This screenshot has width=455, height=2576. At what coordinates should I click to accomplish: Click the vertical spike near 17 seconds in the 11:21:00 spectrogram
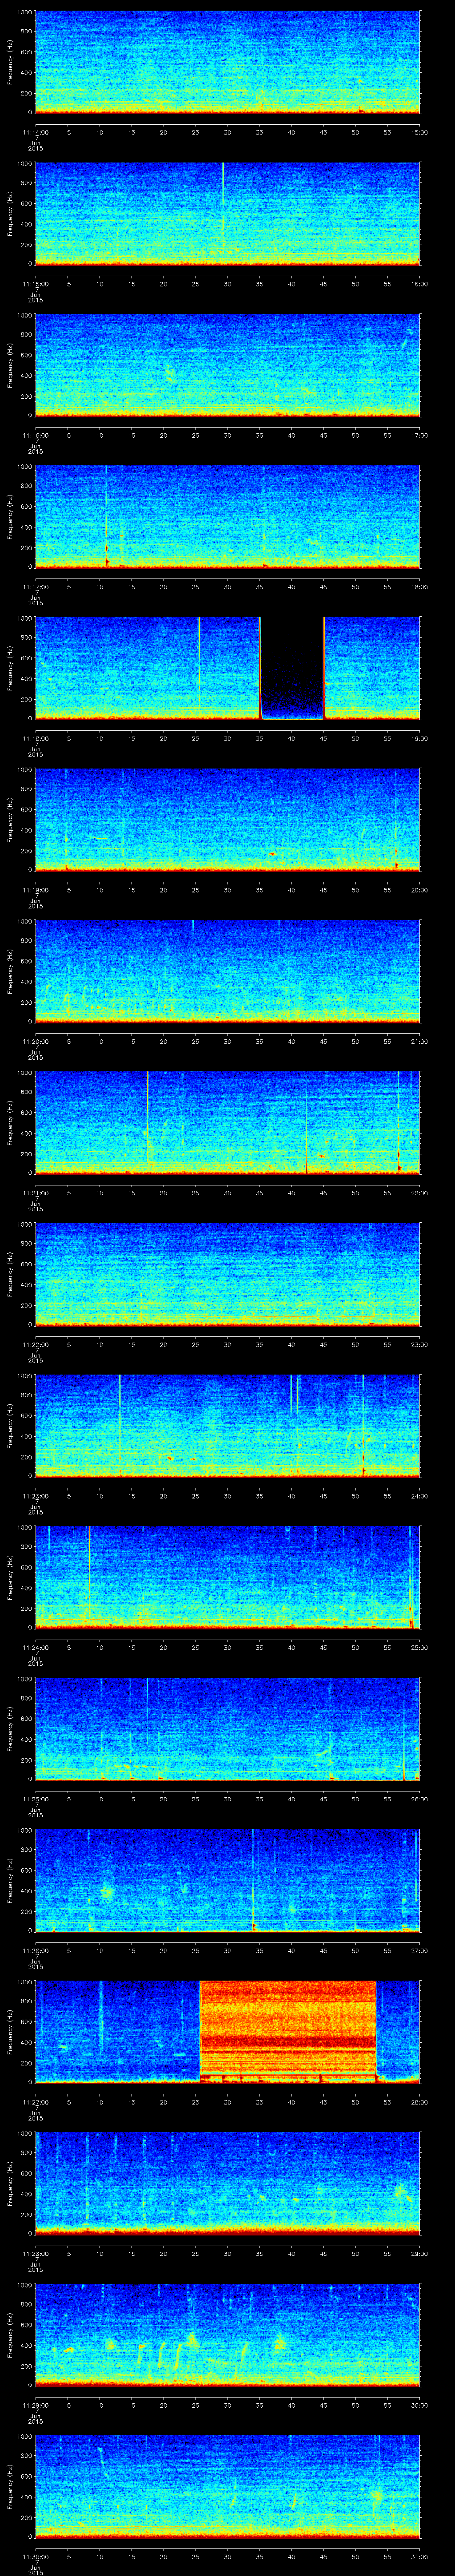147,1118
